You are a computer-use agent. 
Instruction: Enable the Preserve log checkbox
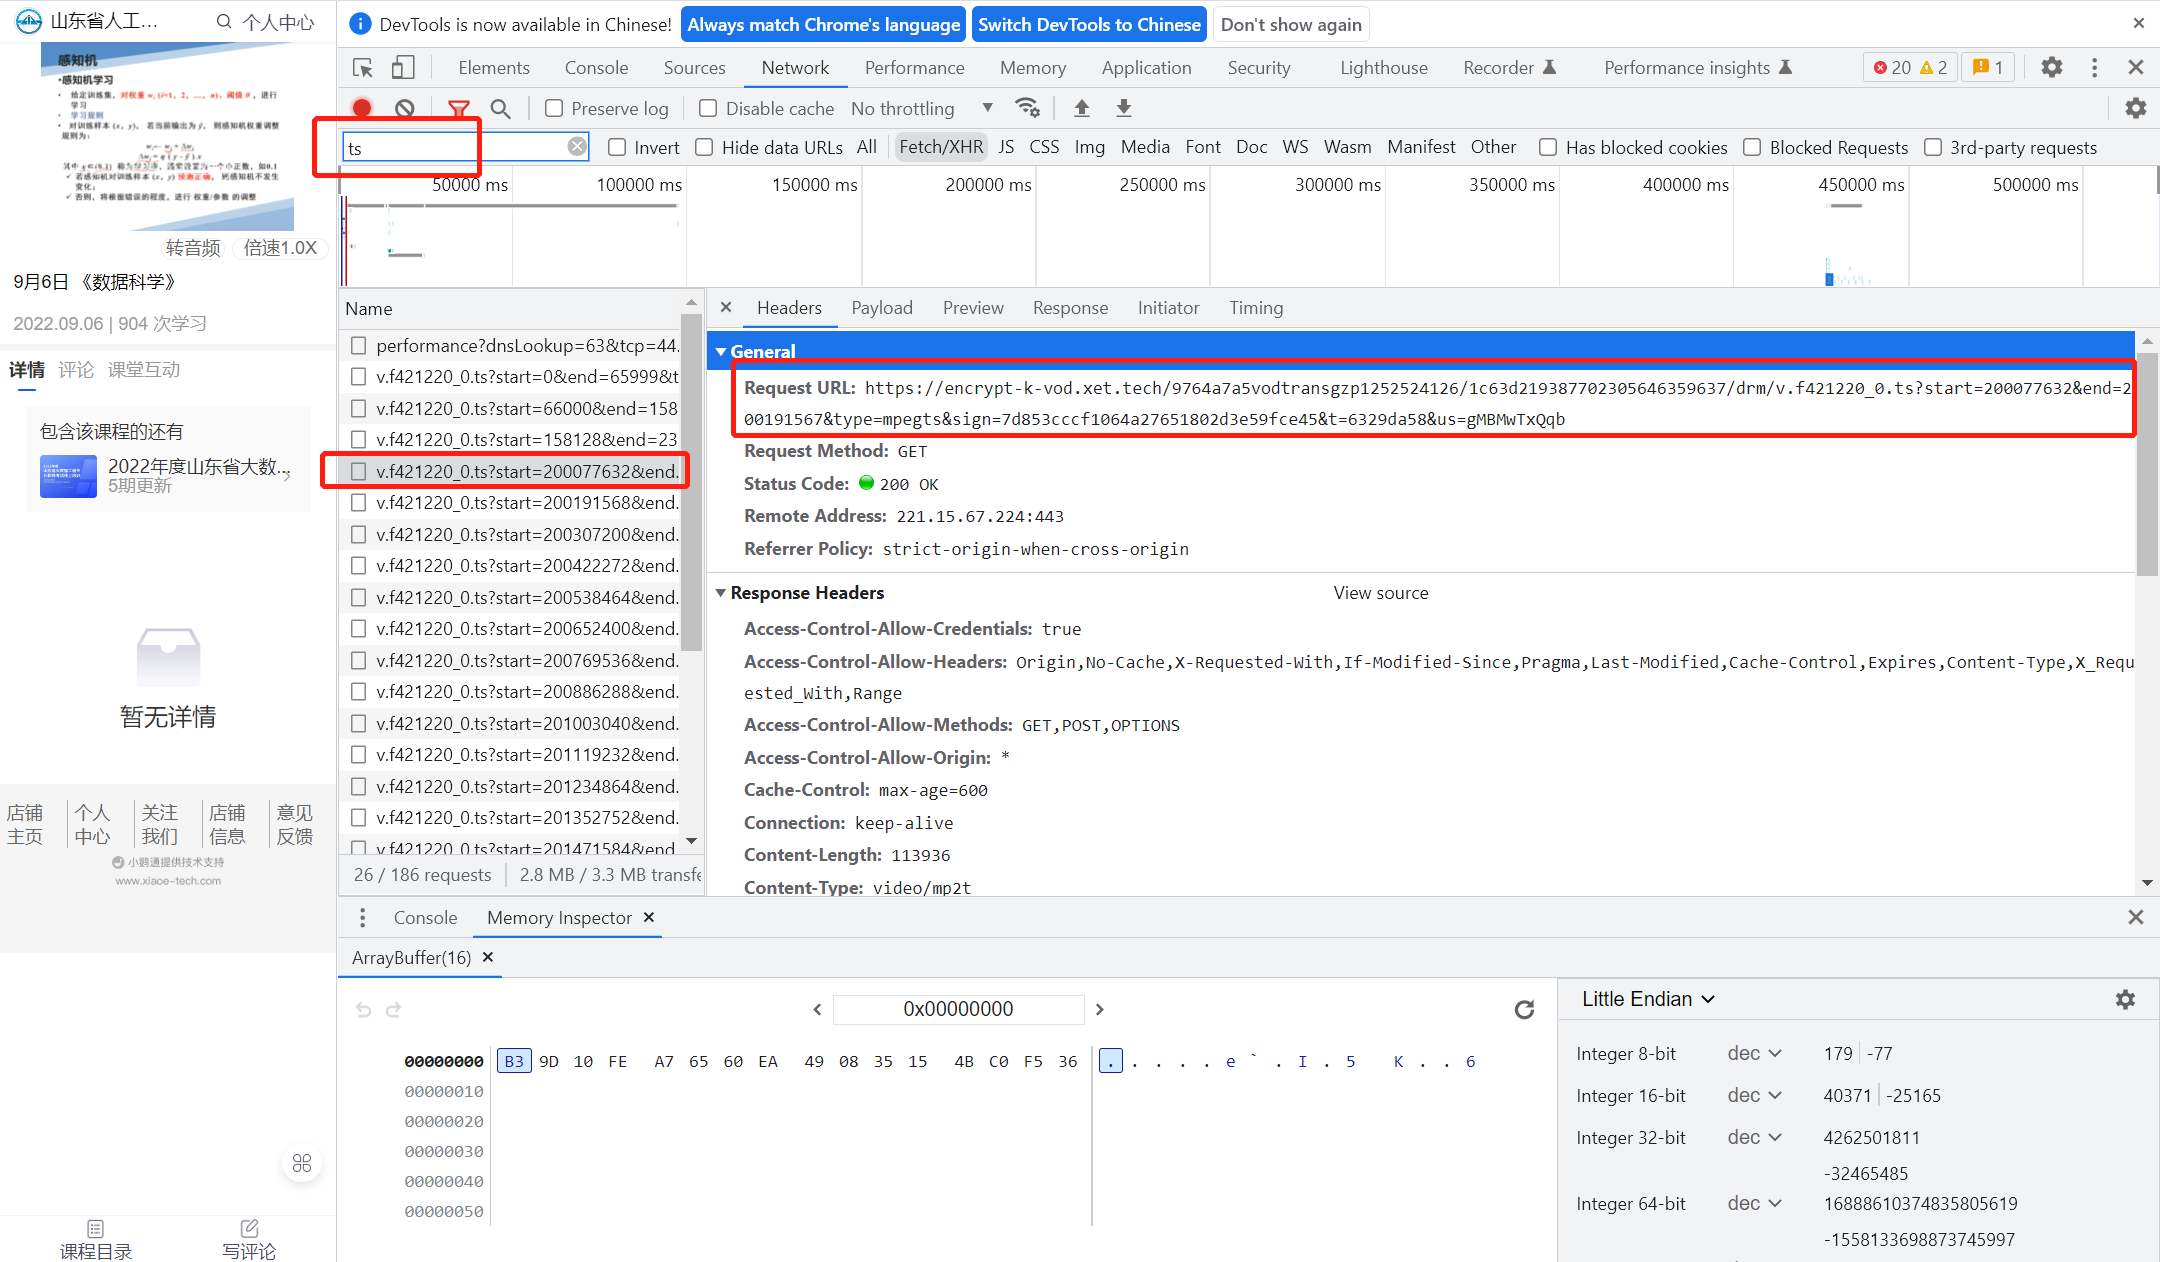(x=554, y=108)
